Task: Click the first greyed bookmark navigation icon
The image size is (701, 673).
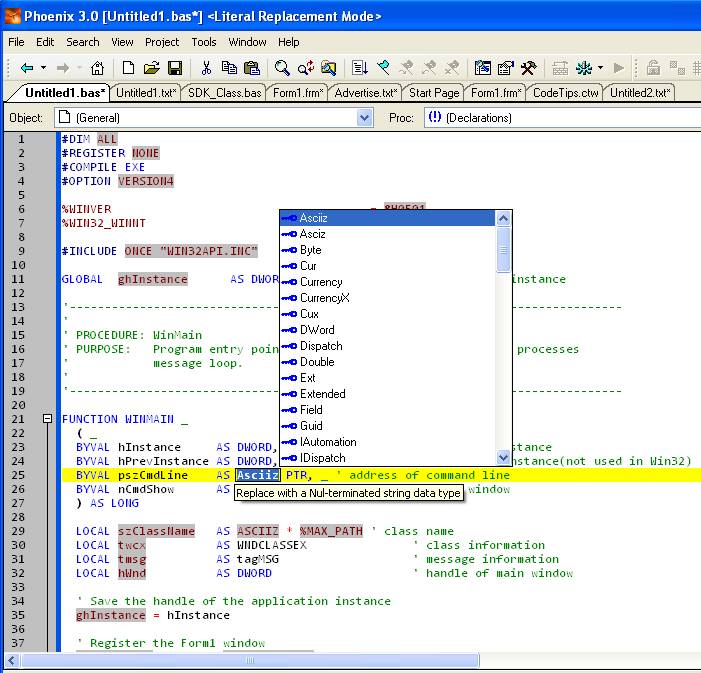Action: (x=406, y=68)
